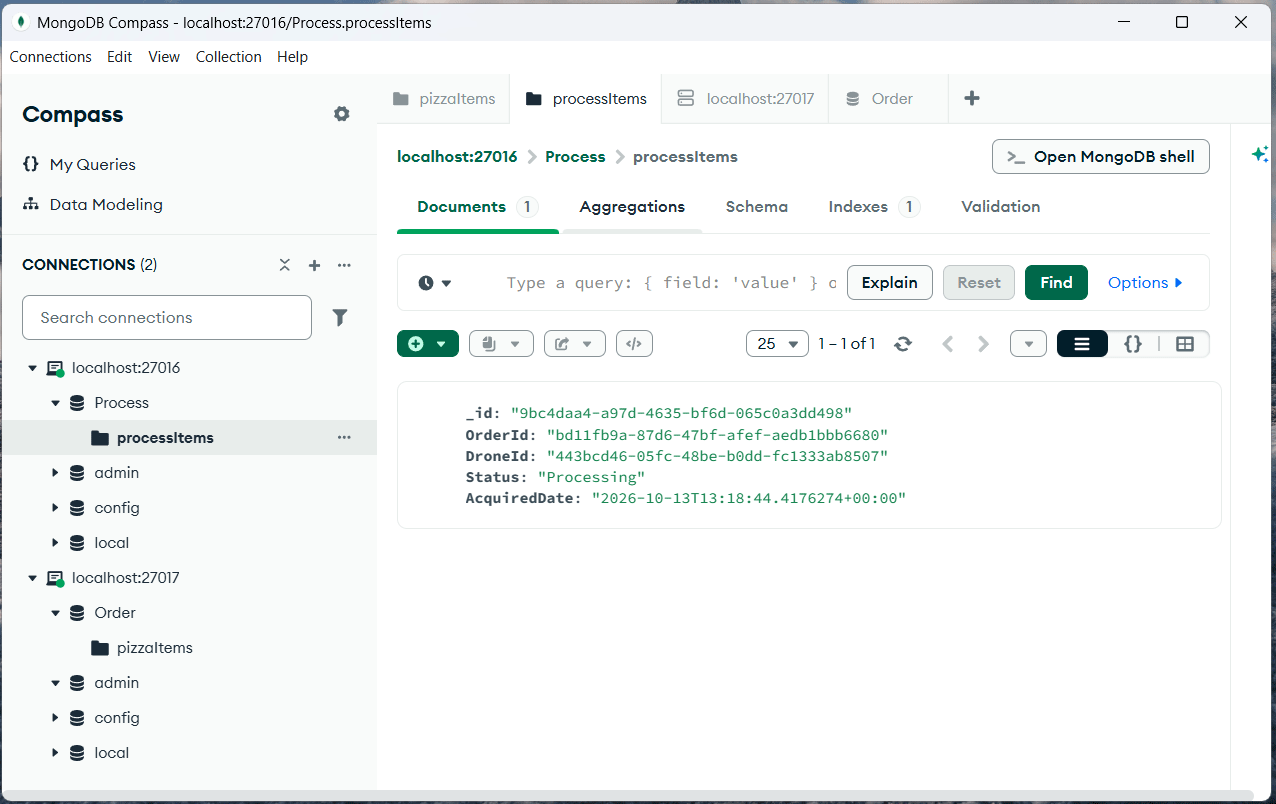
Task: Click the Explain button
Action: tap(890, 283)
